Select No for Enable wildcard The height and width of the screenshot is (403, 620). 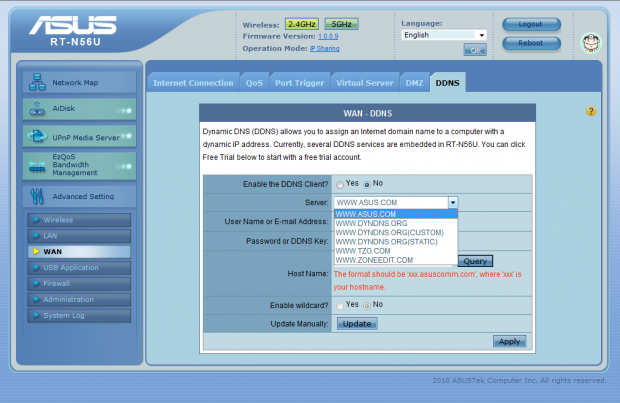(x=367, y=306)
